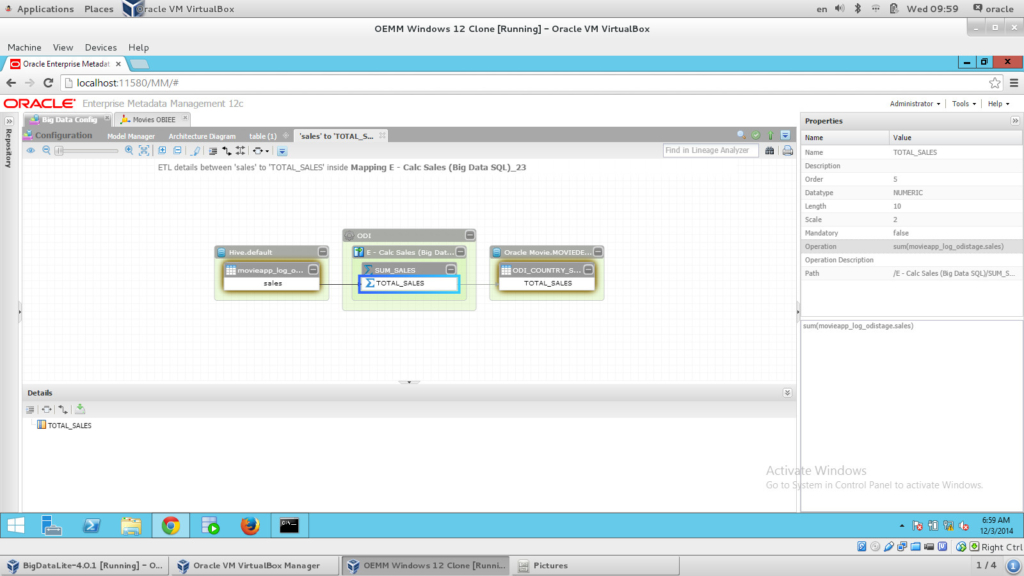This screenshot has width=1024, height=576.
Task: Collapse the Oracle Movie.MOVIEDE... node
Action: click(598, 252)
